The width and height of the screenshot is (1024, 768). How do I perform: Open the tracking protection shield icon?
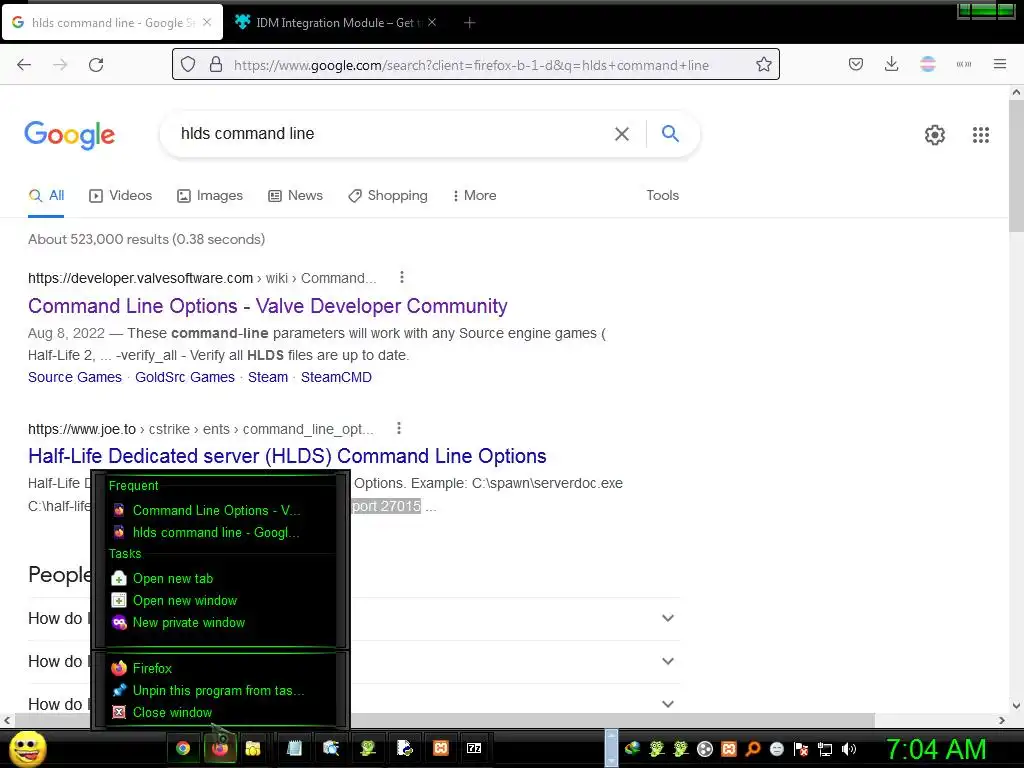pyautogui.click(x=188, y=64)
